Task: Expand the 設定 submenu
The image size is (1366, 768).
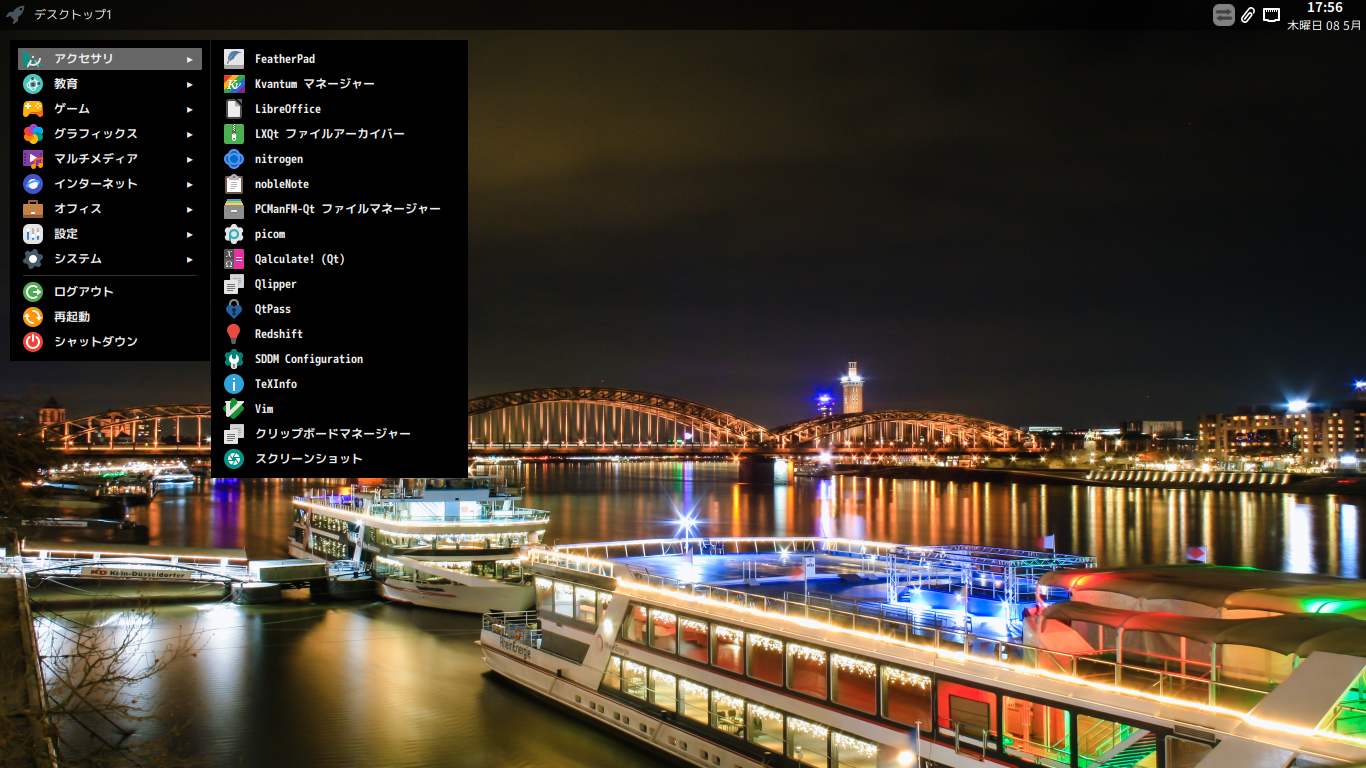Action: 65,233
